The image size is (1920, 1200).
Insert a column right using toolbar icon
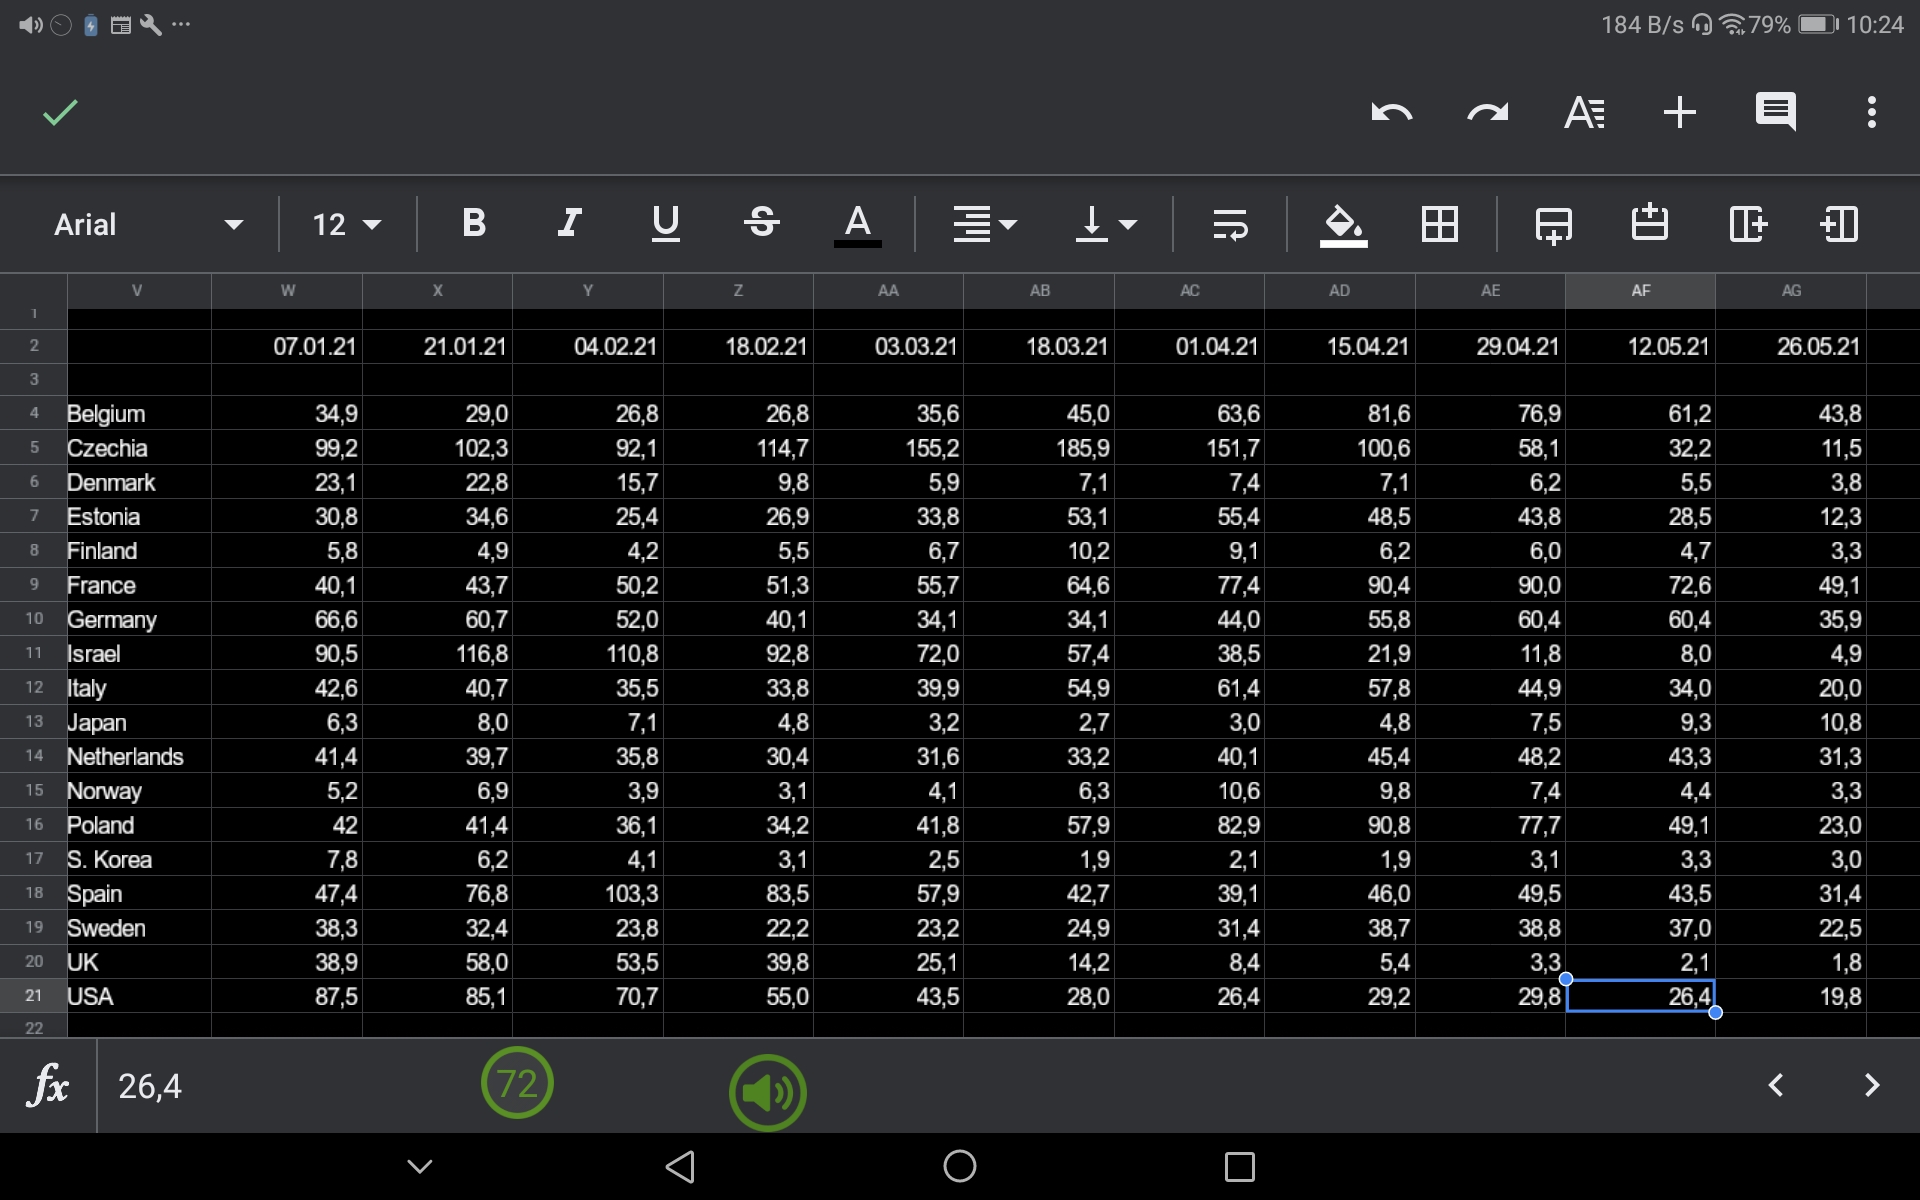click(x=1748, y=224)
